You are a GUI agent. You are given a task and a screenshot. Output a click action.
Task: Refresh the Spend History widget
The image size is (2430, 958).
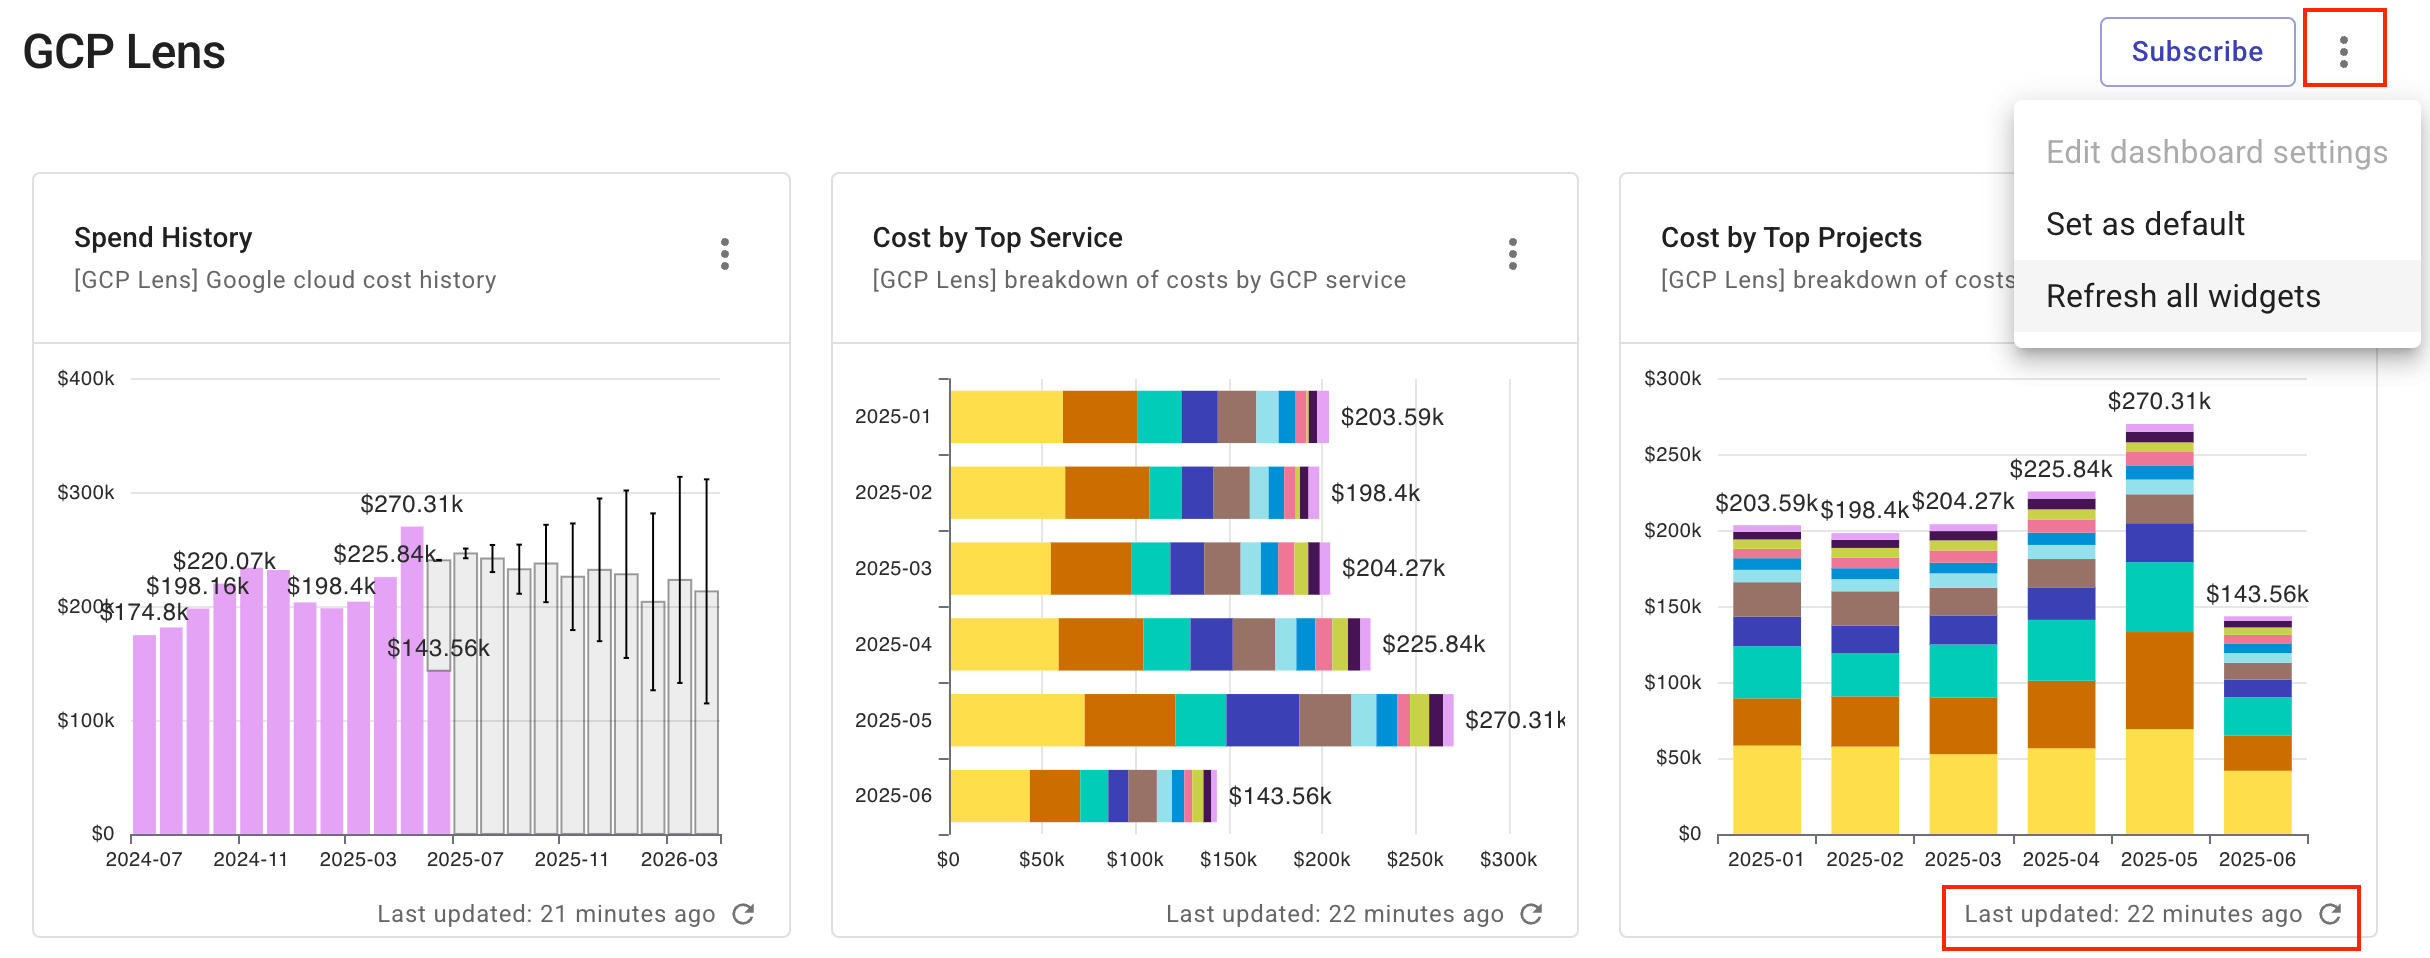(743, 914)
